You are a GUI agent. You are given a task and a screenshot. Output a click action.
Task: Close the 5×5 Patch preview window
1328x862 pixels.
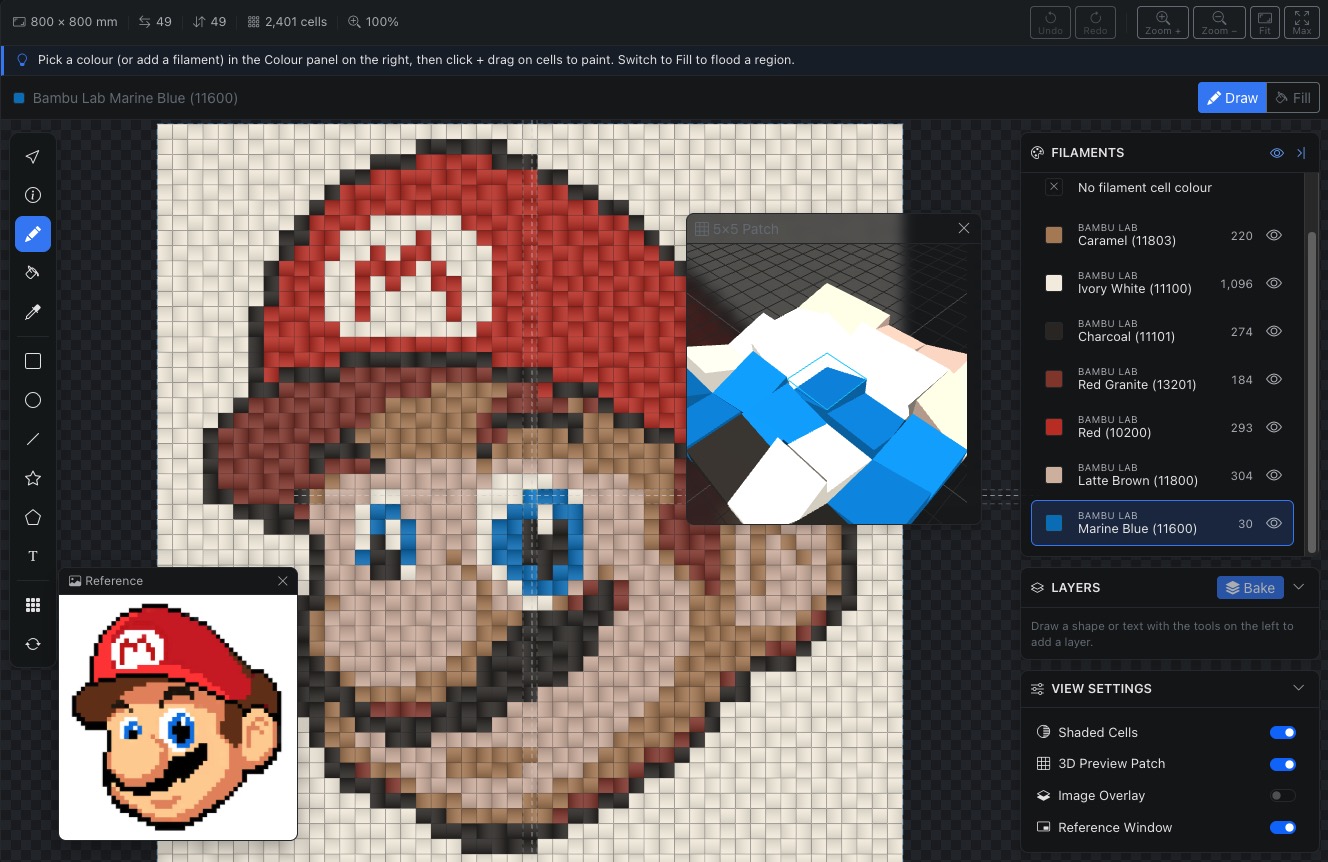pyautogui.click(x=964, y=228)
